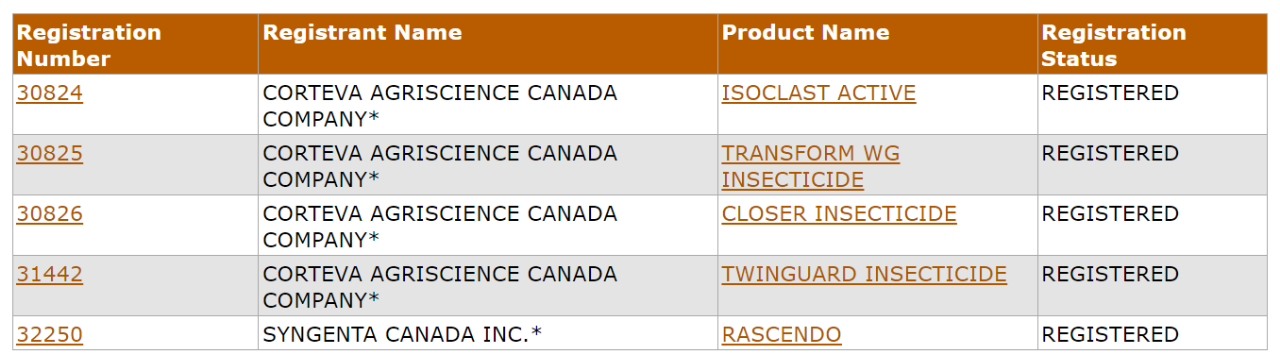Click the Product Name column header
The image size is (1280, 360).
[x=877, y=45]
